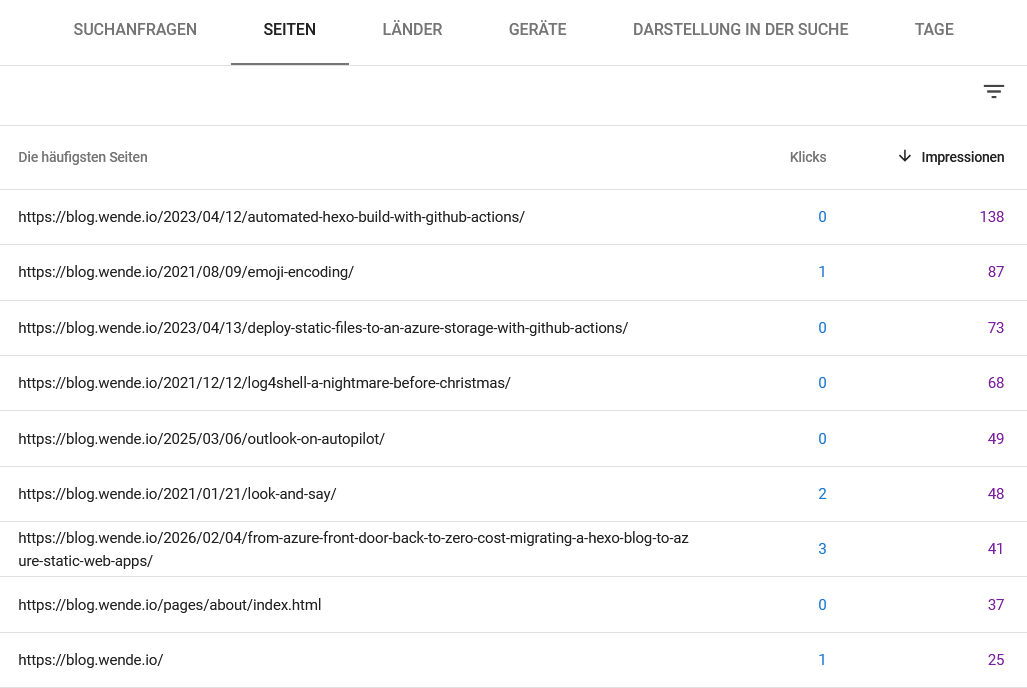
Task: Open the SUCHANFRAGEN tab
Action: (135, 29)
